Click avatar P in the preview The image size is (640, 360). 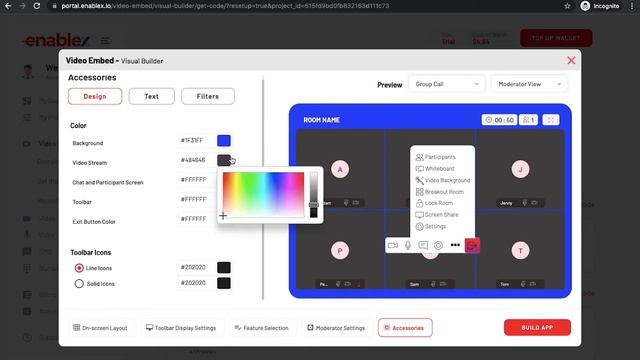click(340, 250)
